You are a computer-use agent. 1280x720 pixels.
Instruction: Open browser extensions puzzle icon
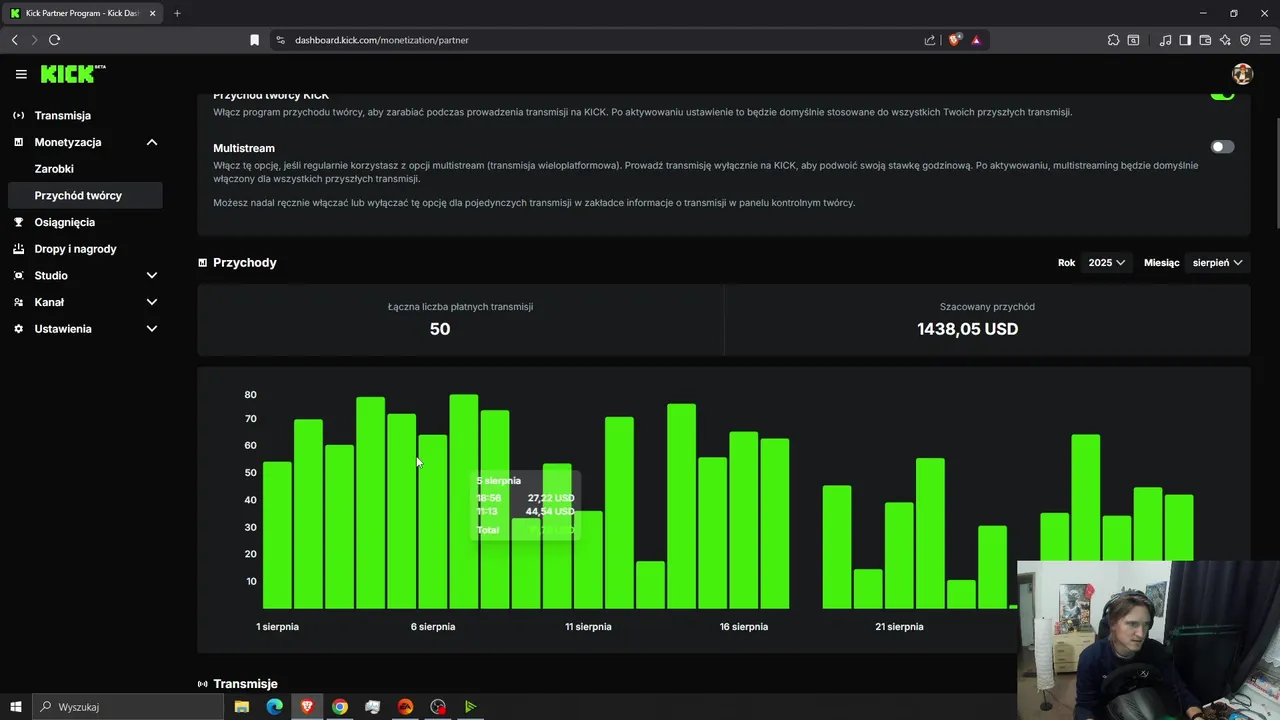click(1113, 40)
